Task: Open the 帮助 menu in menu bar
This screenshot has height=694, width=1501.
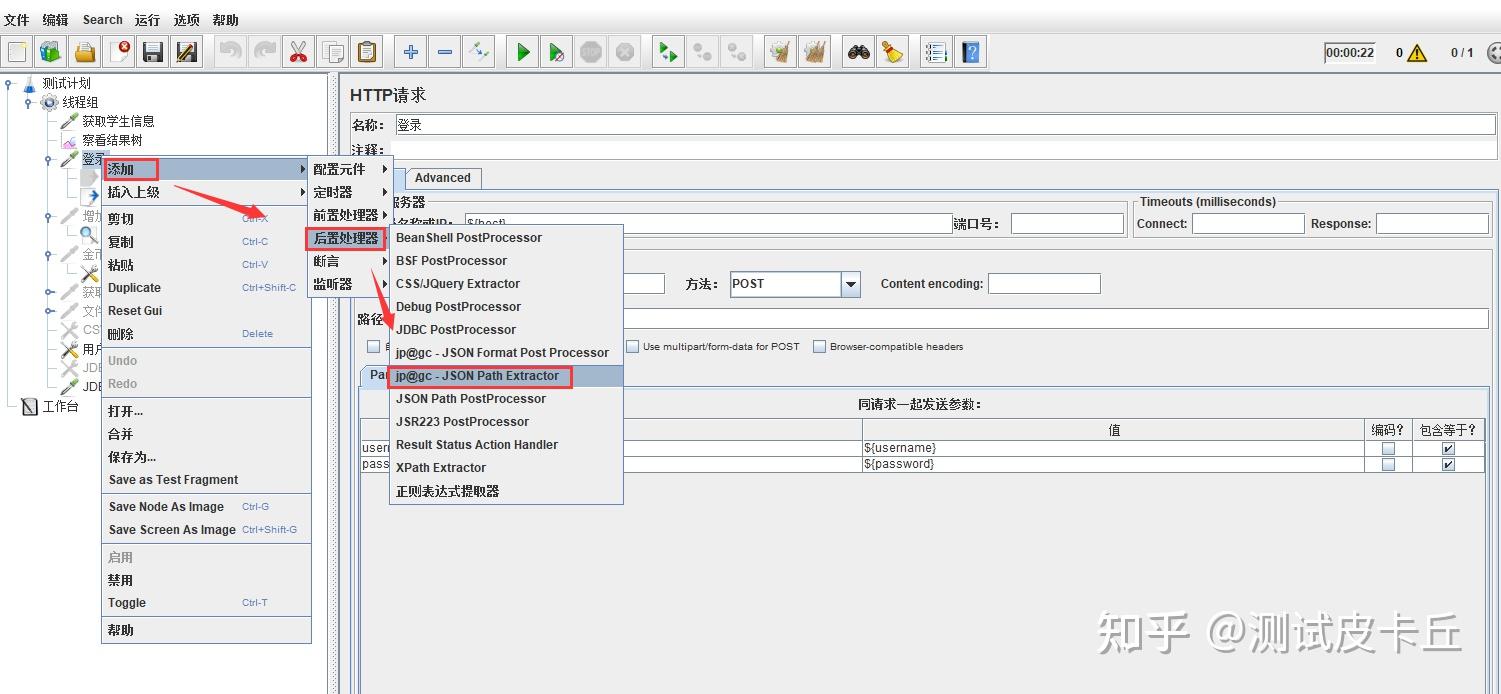Action: point(226,20)
